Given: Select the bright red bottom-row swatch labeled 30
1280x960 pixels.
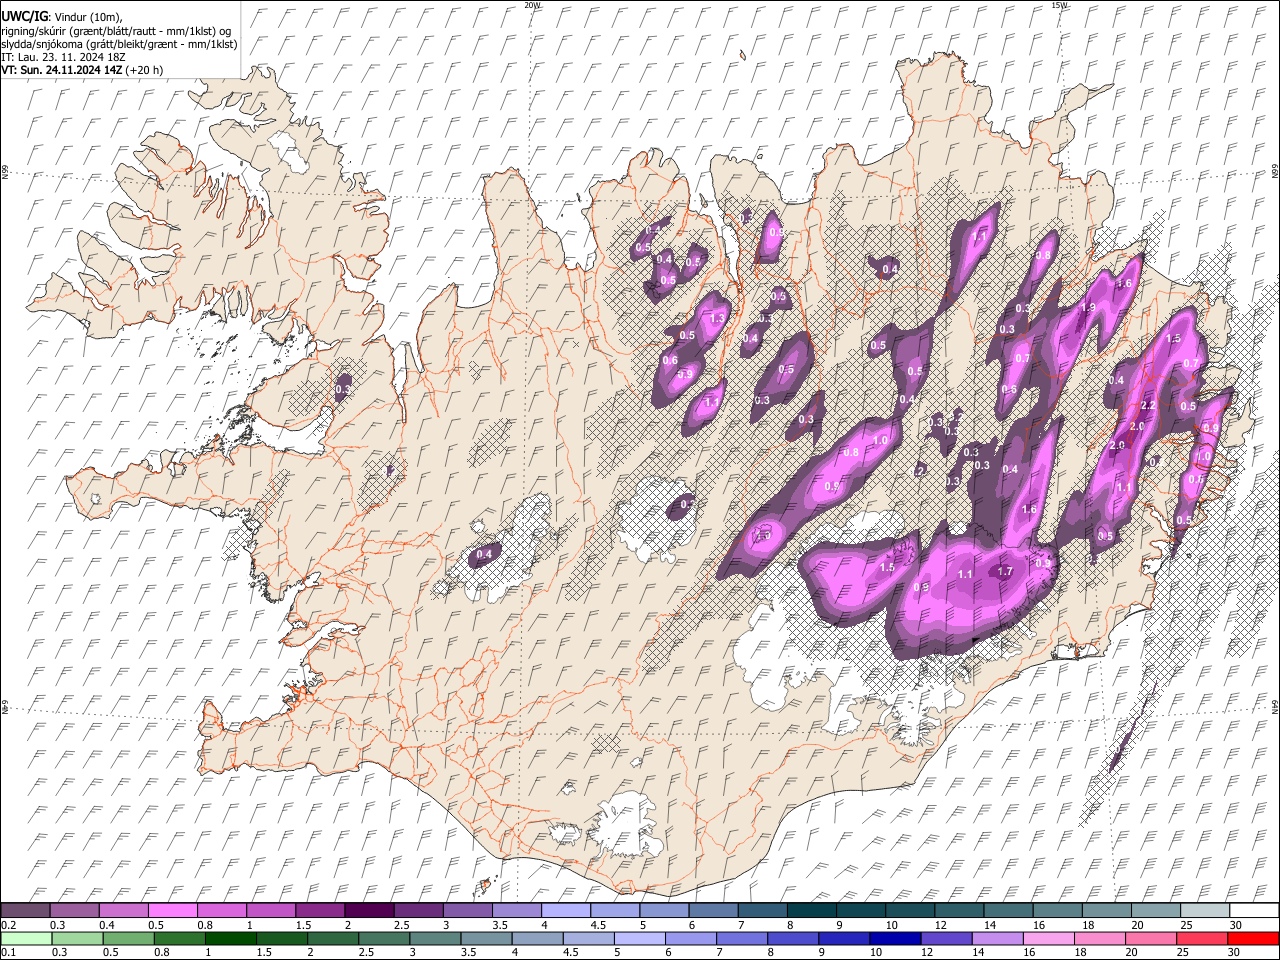Looking at the screenshot, I should coord(1252,938).
